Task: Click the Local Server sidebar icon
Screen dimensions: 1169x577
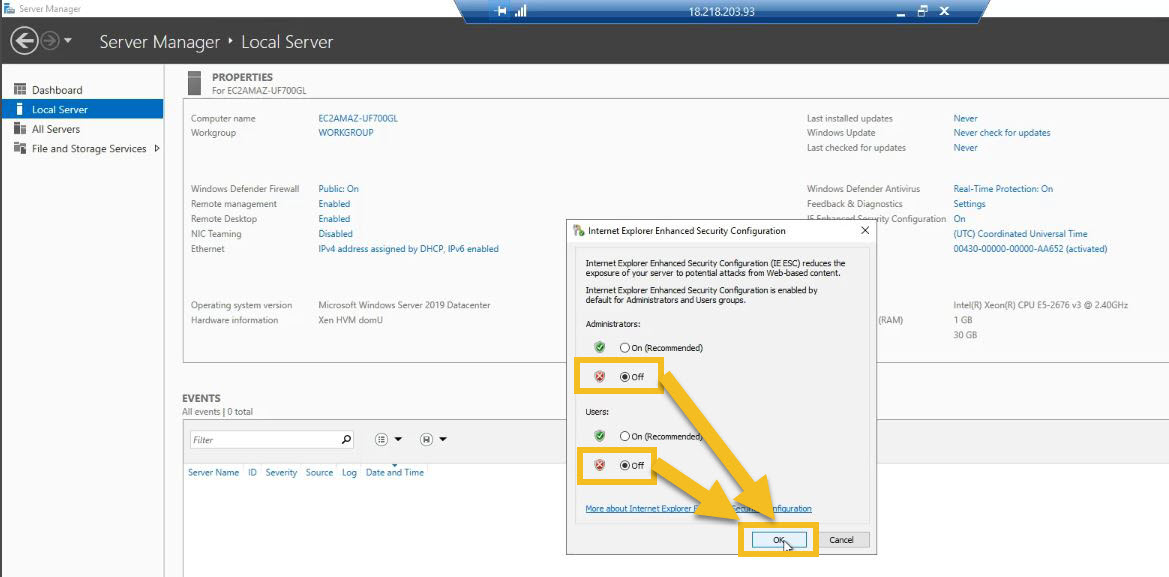Action: [20, 110]
